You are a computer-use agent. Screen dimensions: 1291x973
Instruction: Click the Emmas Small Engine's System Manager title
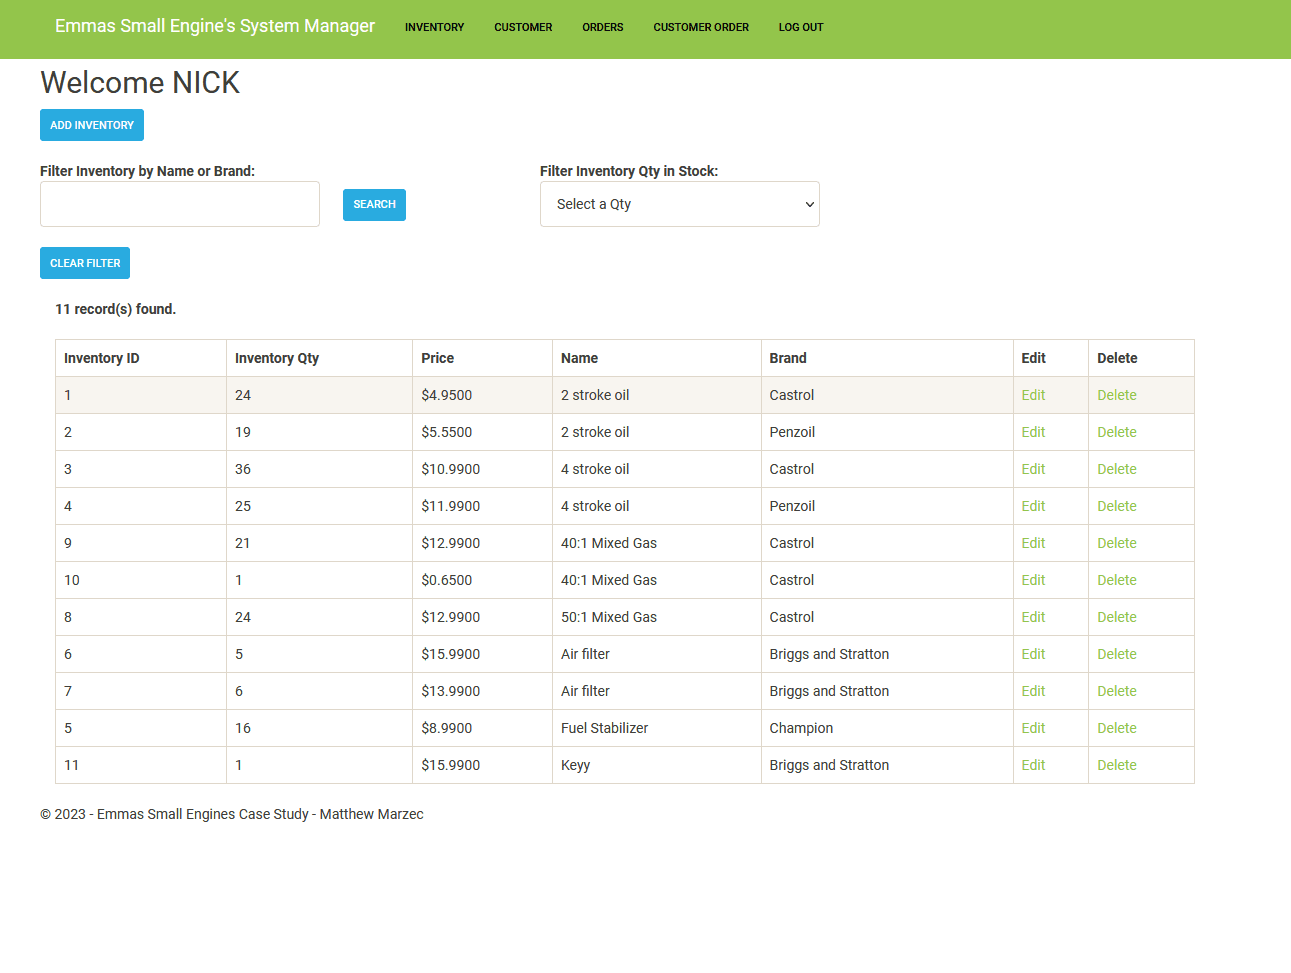pos(215,26)
